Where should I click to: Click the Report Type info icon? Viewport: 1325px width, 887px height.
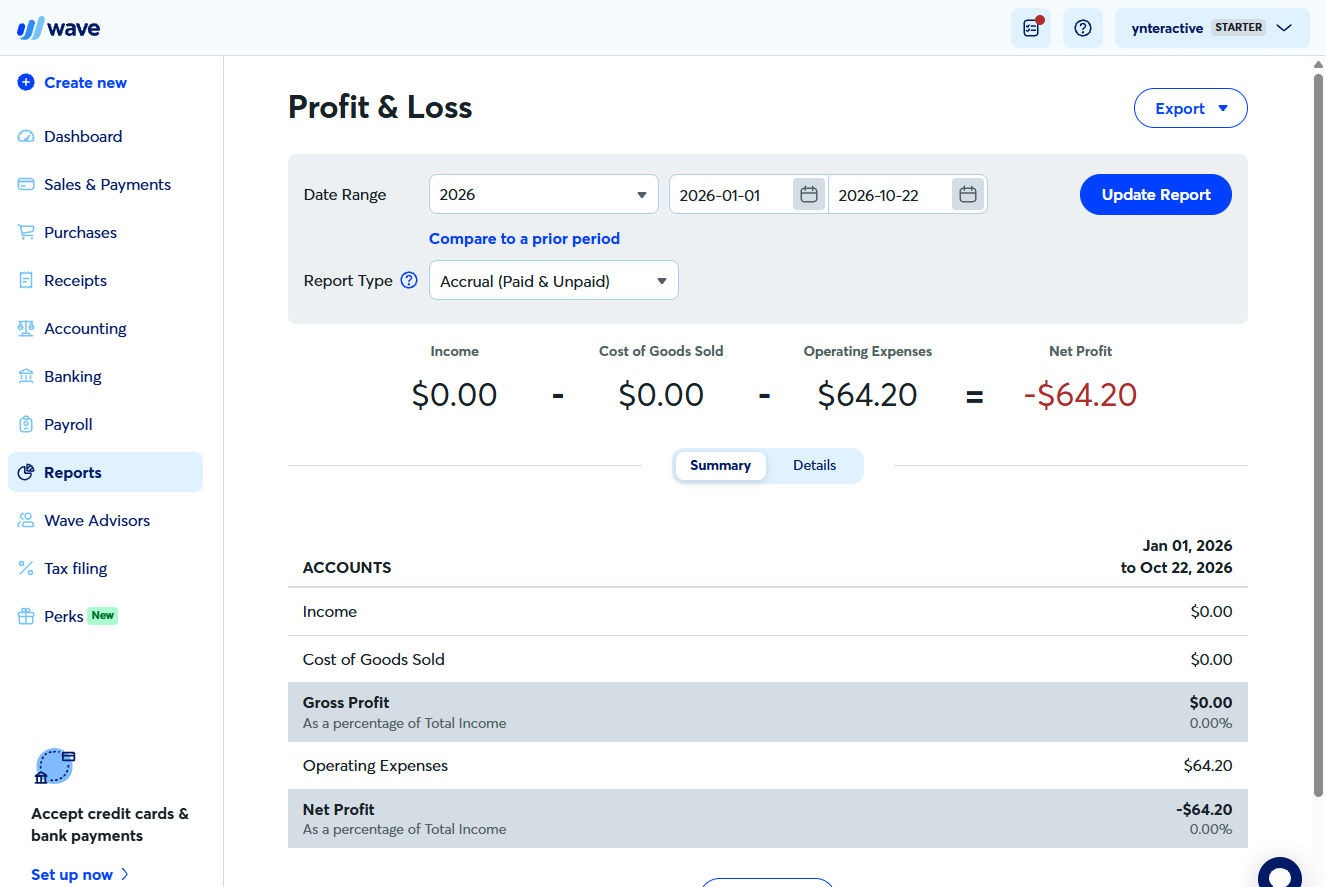pyautogui.click(x=409, y=281)
